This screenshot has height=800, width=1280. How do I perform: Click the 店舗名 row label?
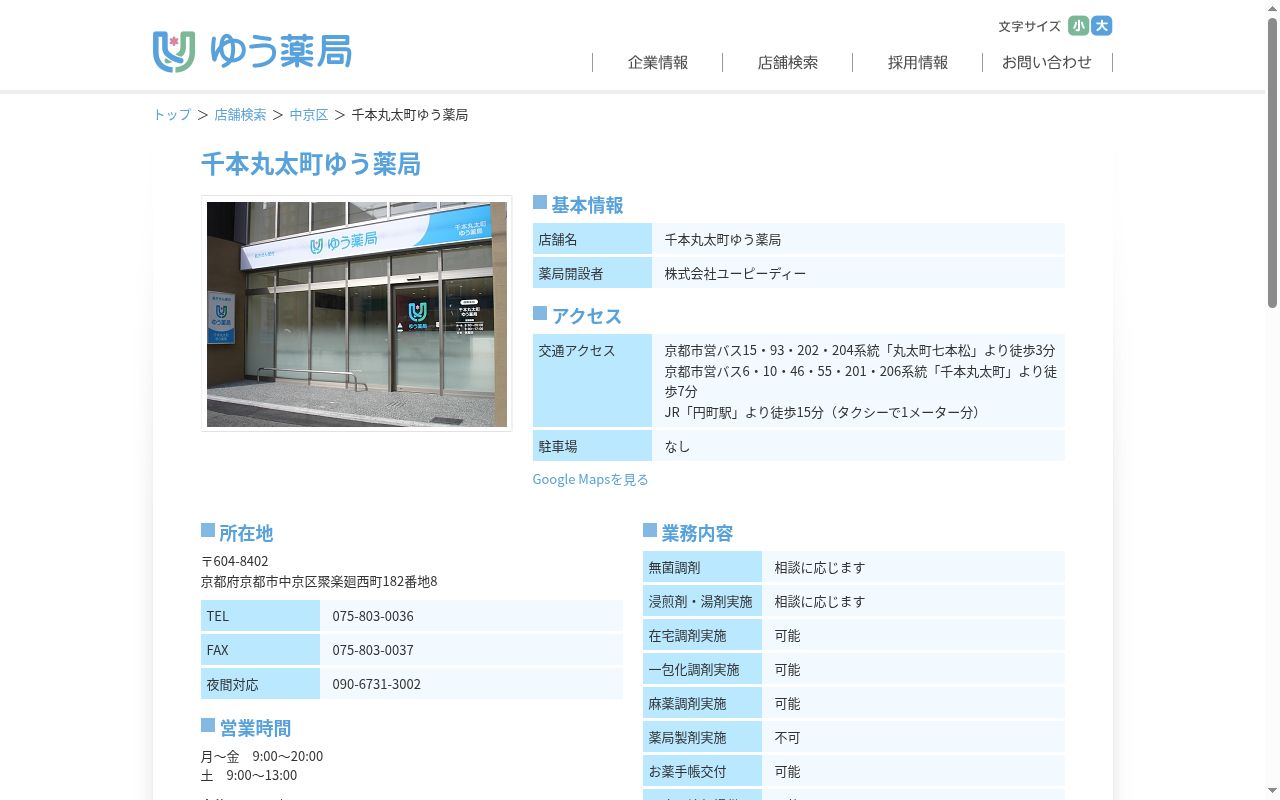(x=592, y=239)
